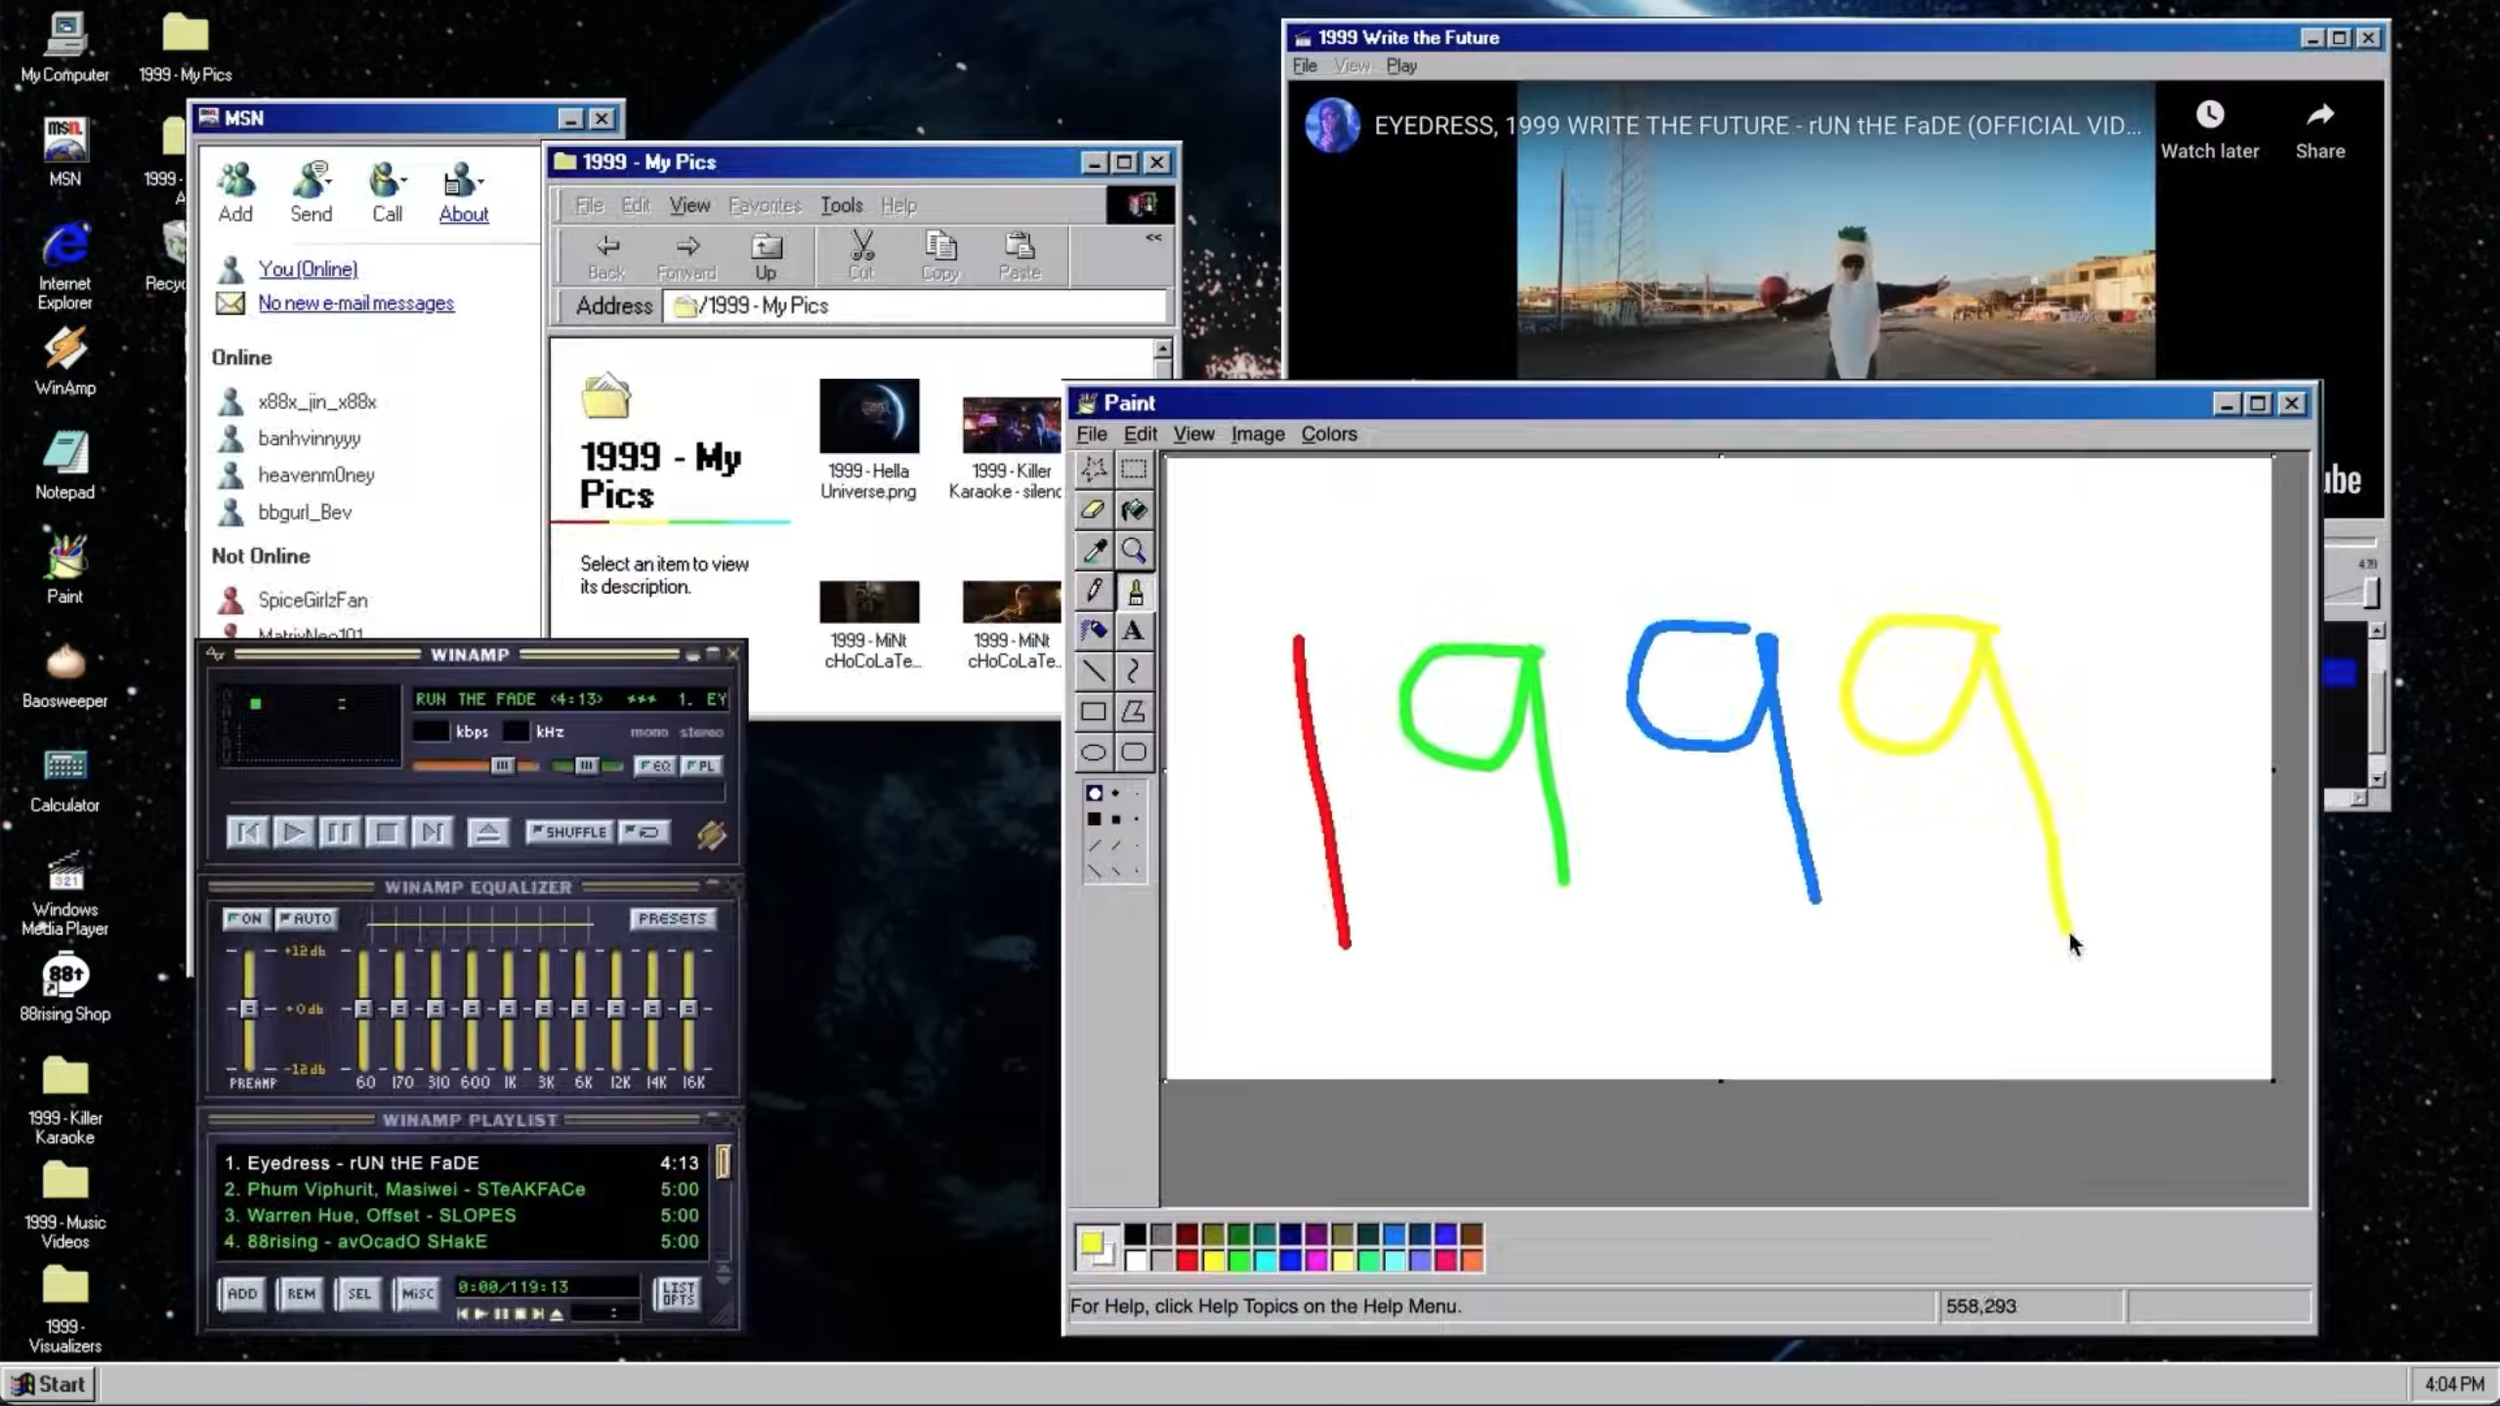Toggle Winamp Shuffle mode
This screenshot has height=1406, width=2500.
click(569, 832)
